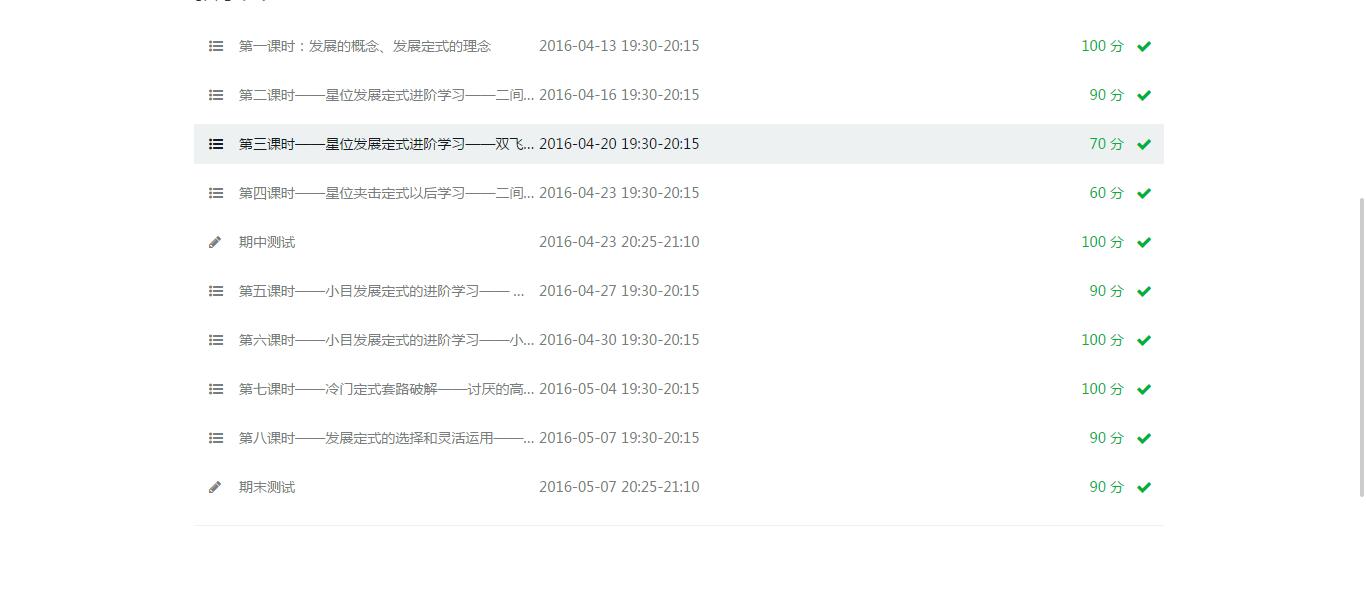This screenshot has width=1366, height=599.
Task: Click the pencil icon next to 期中测试
Action: pos(215,242)
